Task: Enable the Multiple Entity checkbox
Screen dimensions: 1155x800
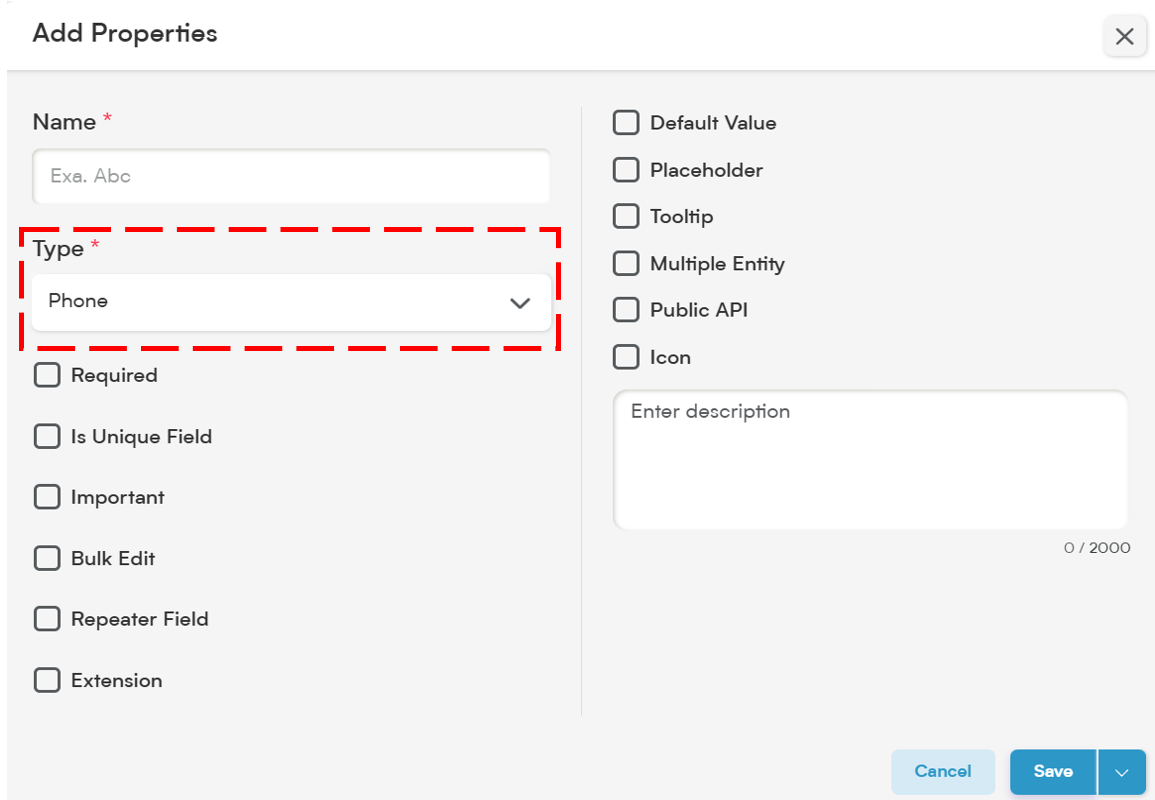Action: click(626, 263)
